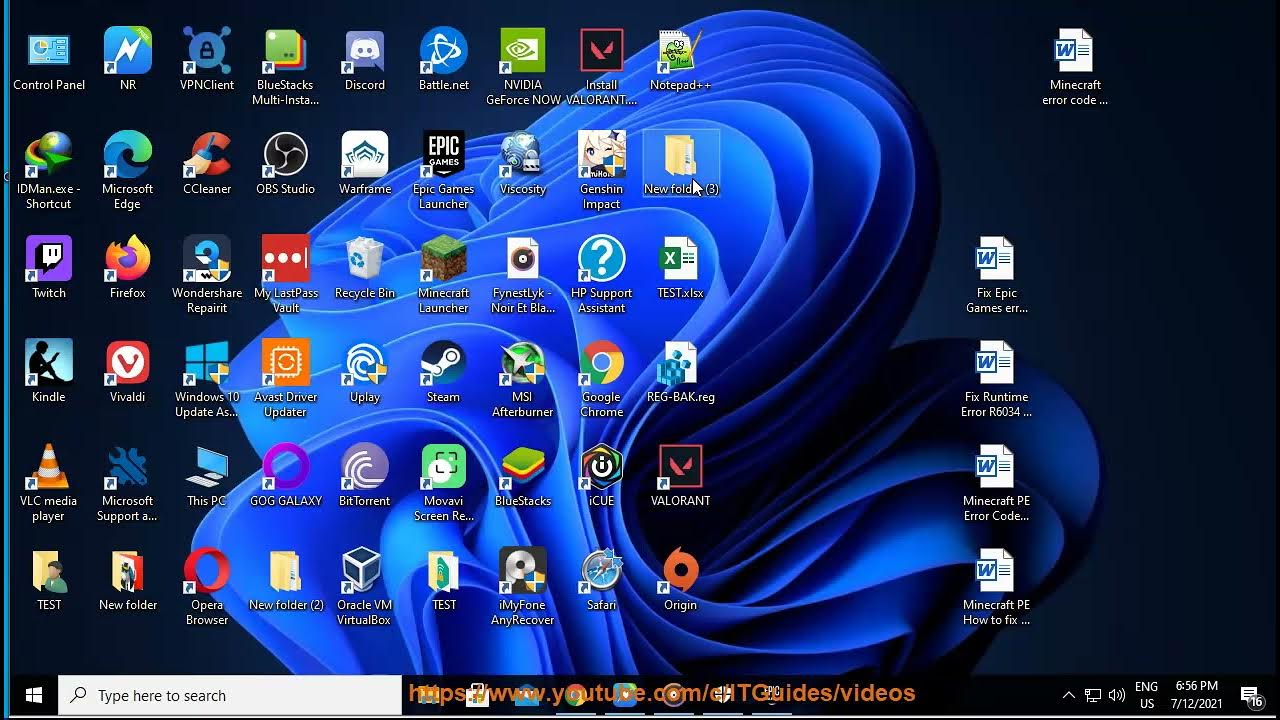Image resolution: width=1280 pixels, height=720 pixels.
Task: Select Movavi Screen Recorder icon
Action: (444, 483)
